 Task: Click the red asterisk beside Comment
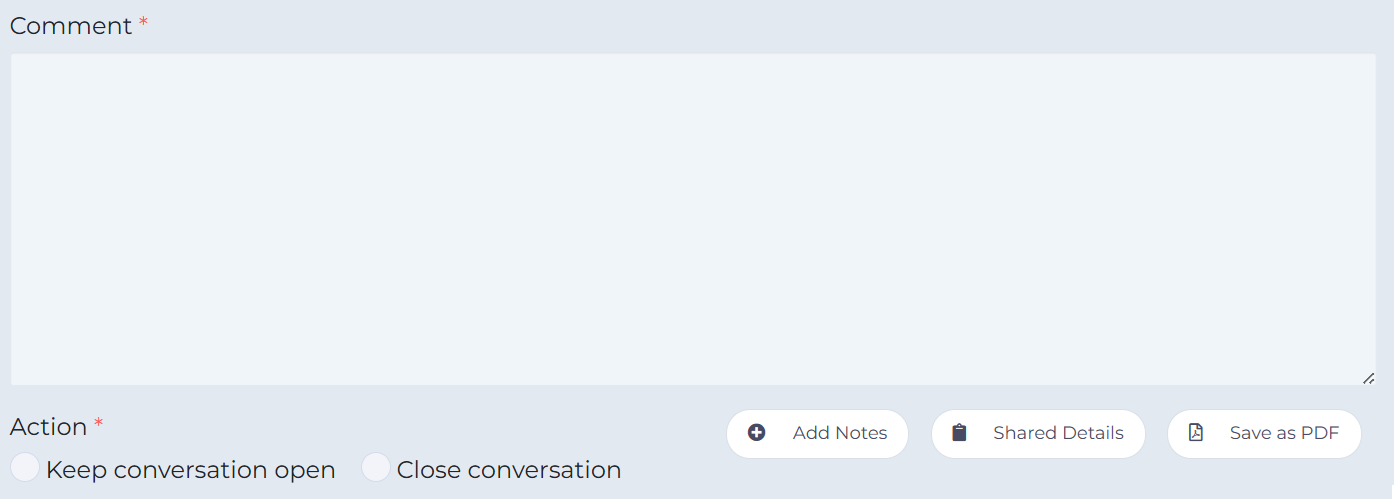point(143,22)
